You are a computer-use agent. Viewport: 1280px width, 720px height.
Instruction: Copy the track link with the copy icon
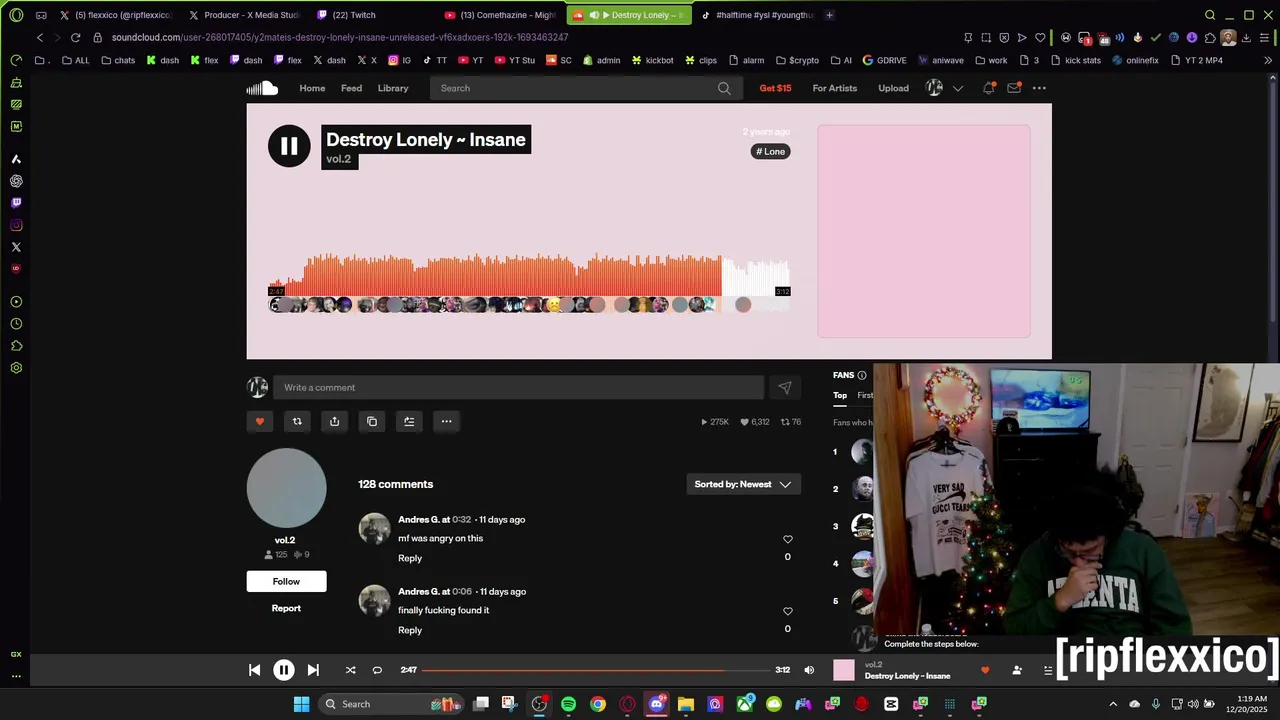[372, 421]
